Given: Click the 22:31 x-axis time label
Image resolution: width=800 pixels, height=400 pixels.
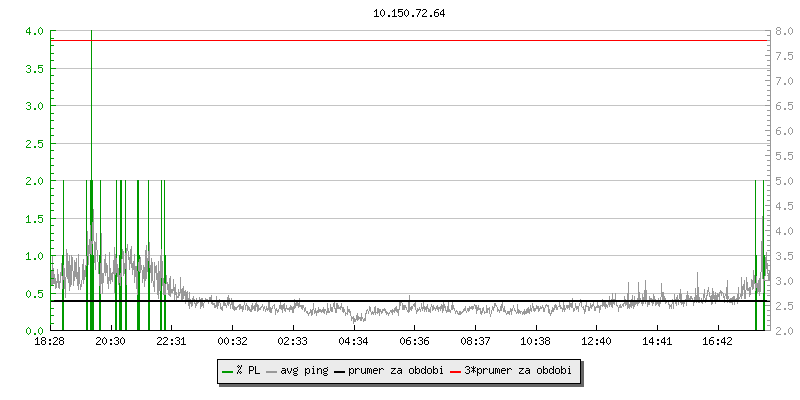Looking at the screenshot, I should [x=171, y=342].
